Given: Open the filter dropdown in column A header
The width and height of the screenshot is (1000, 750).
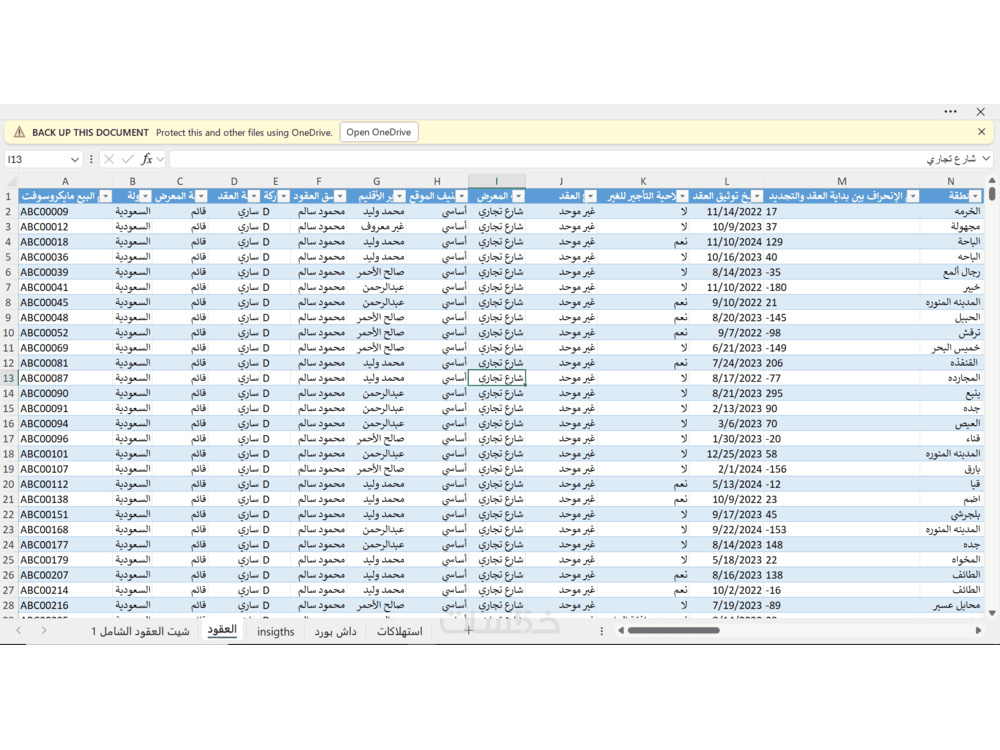Looking at the screenshot, I should 106,196.
